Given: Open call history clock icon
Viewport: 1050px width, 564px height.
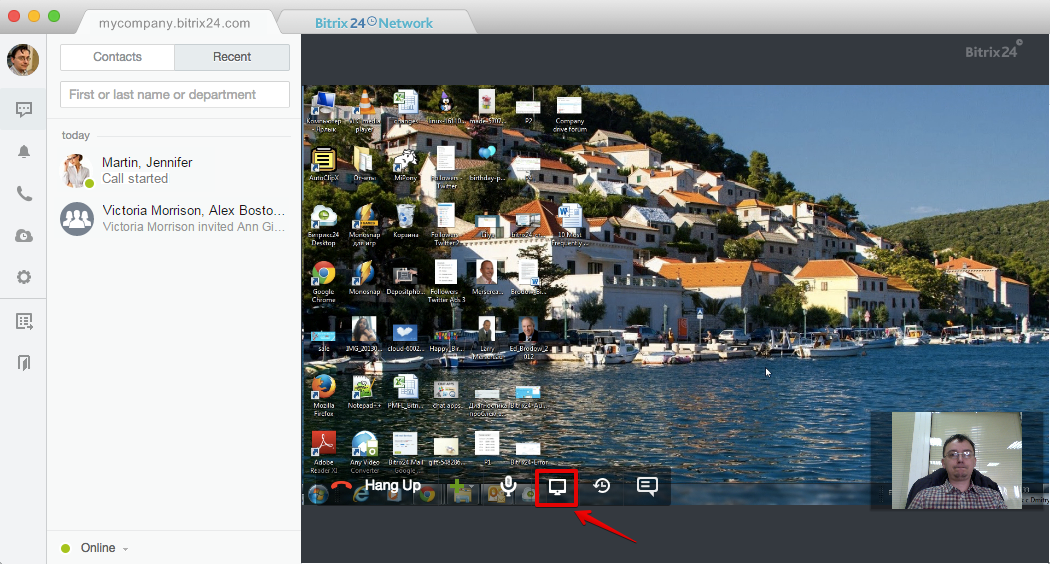Looking at the screenshot, I should 601,486.
